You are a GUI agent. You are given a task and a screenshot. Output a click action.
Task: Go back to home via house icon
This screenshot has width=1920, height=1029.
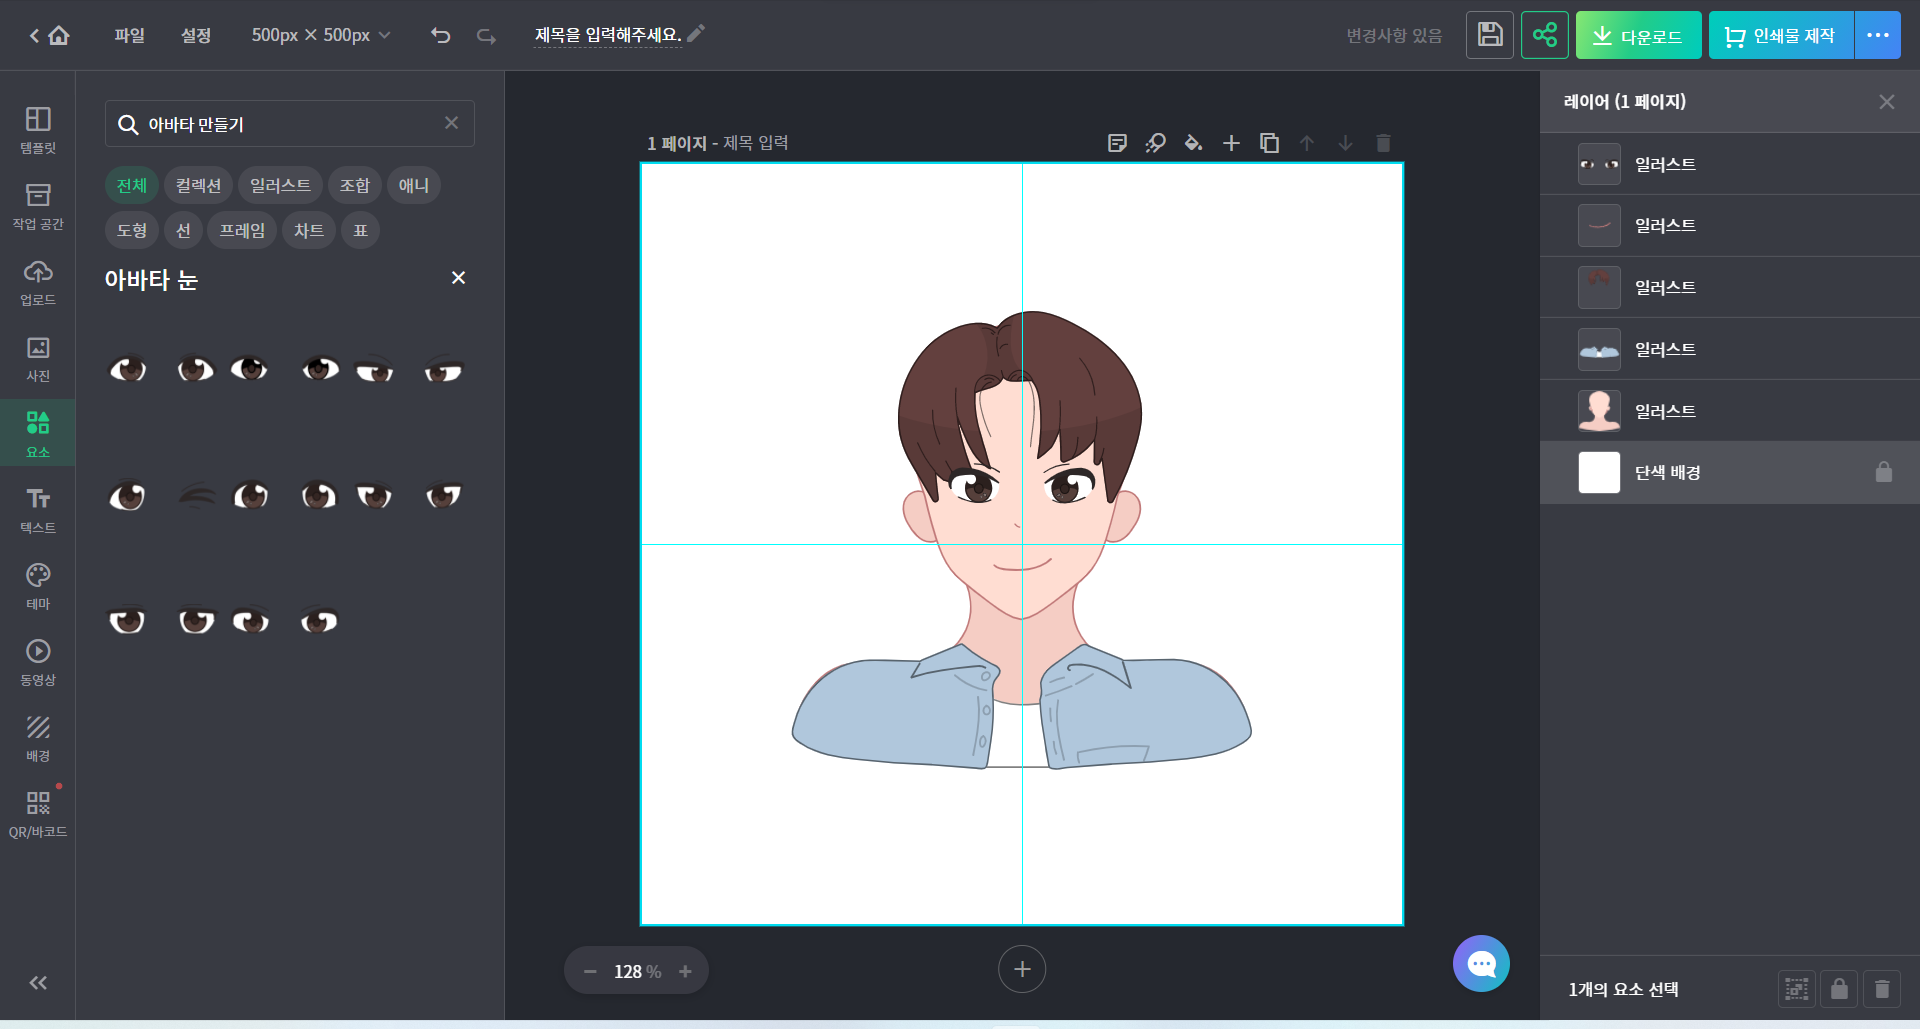59,36
